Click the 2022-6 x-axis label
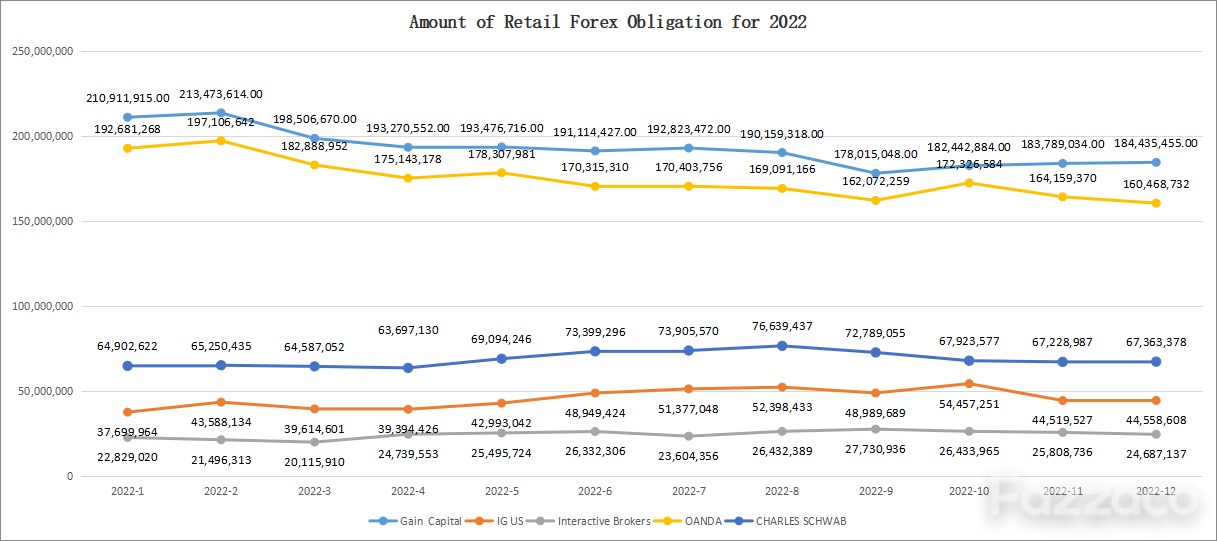 [x=595, y=491]
